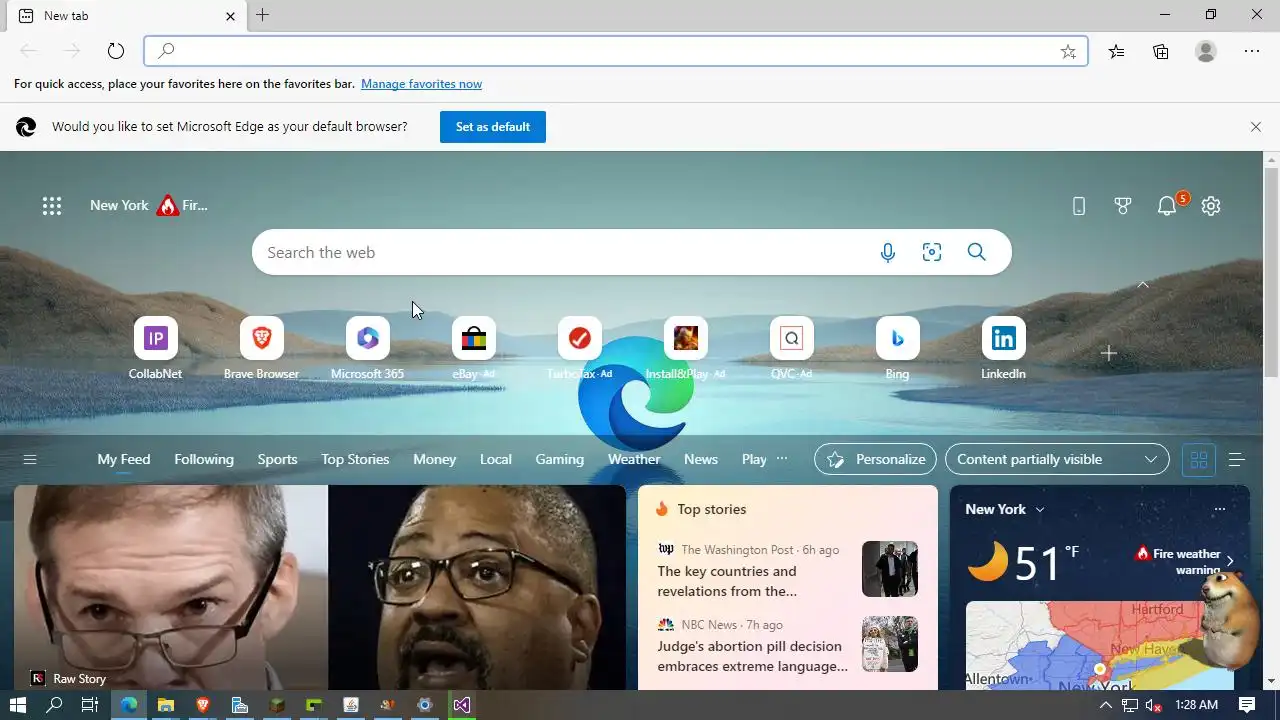The width and height of the screenshot is (1280, 720).
Task: Add a new quick link site
Action: click(1108, 353)
